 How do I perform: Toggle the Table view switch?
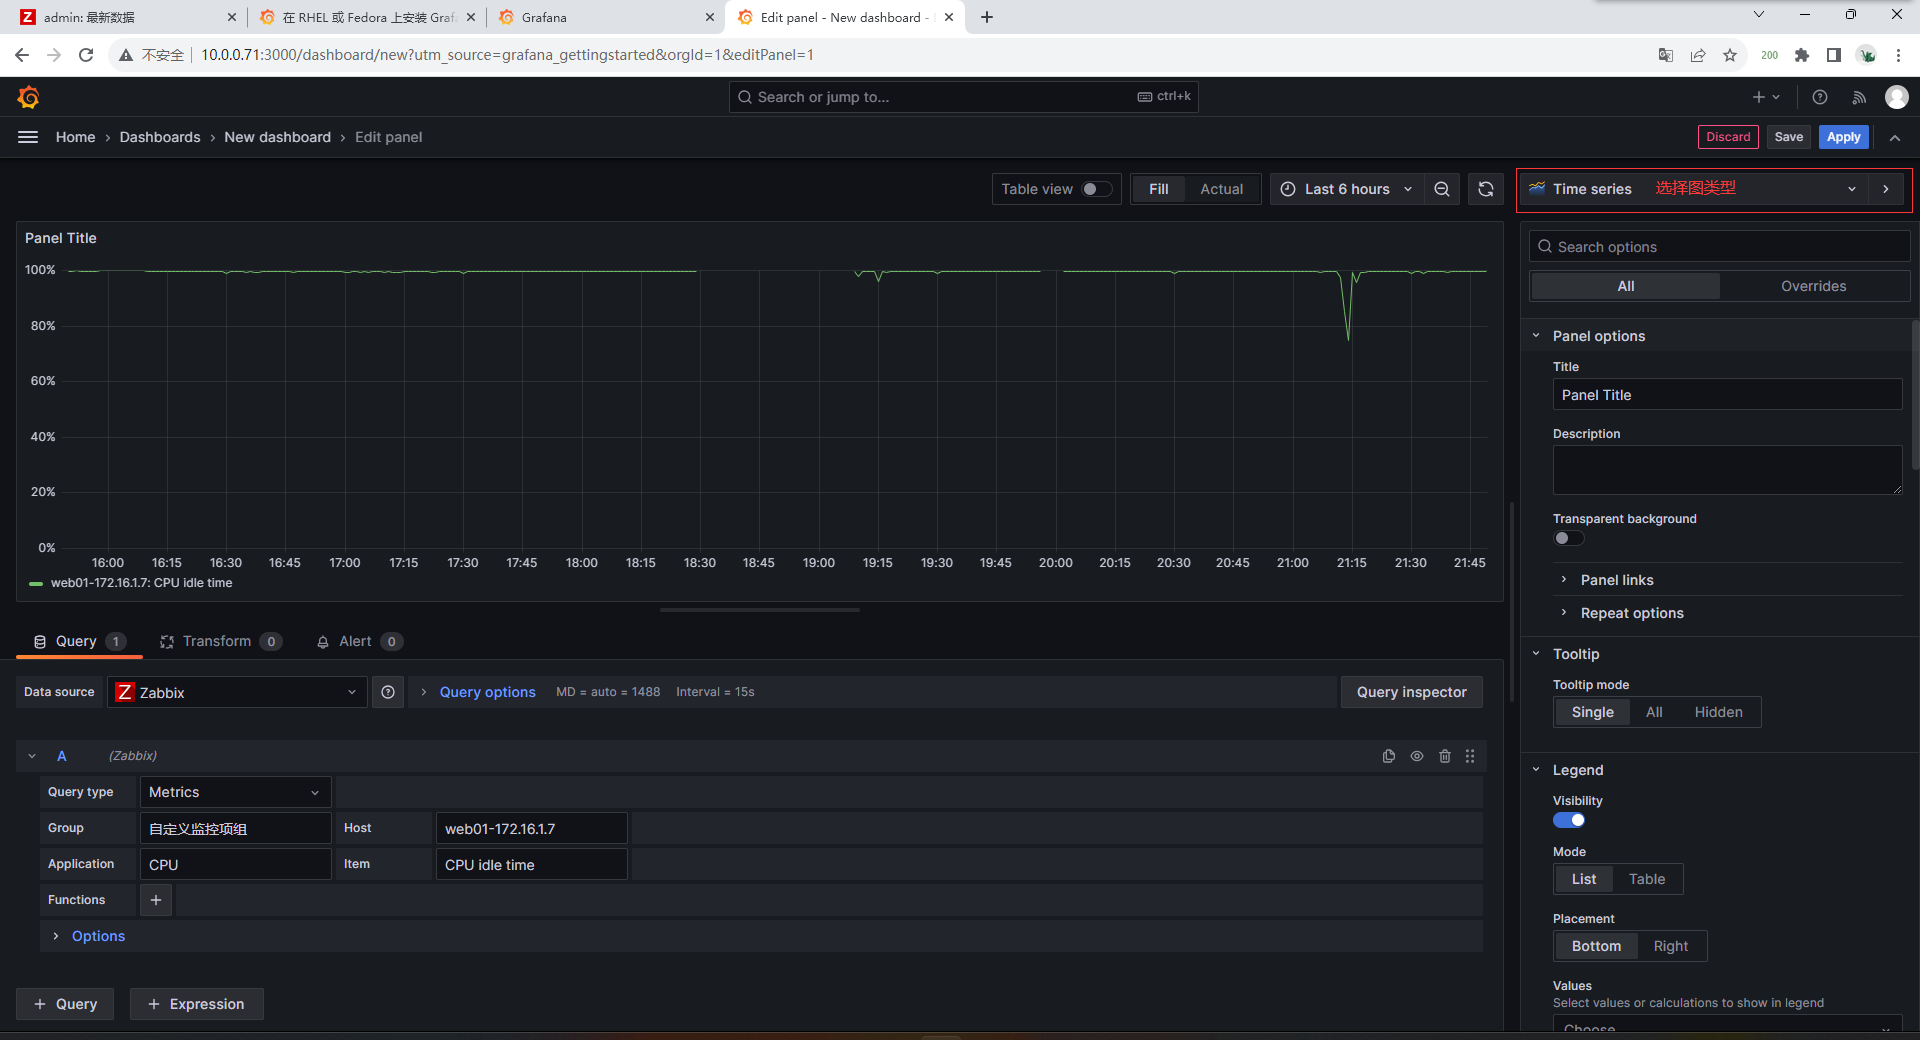point(1096,189)
